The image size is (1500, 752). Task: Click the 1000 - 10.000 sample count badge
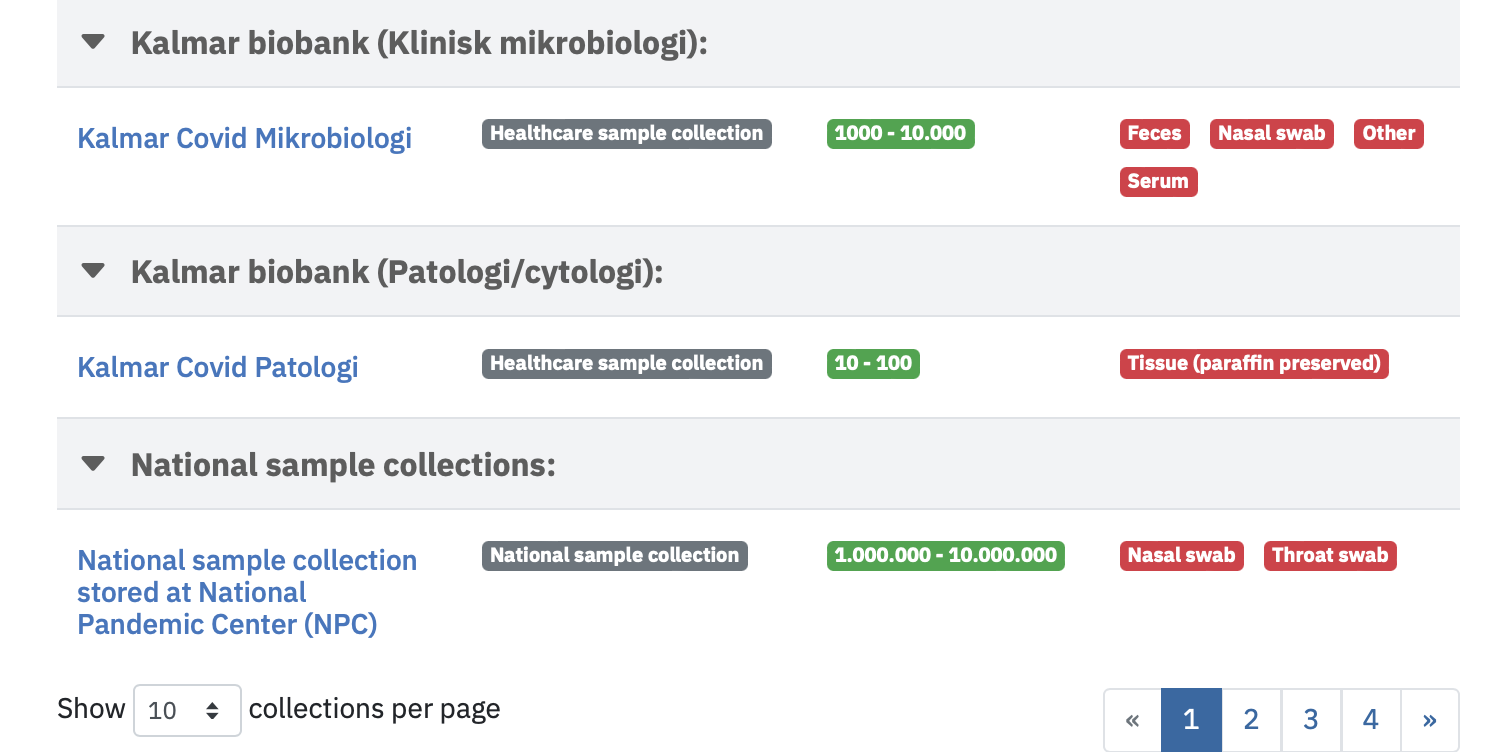pos(900,133)
